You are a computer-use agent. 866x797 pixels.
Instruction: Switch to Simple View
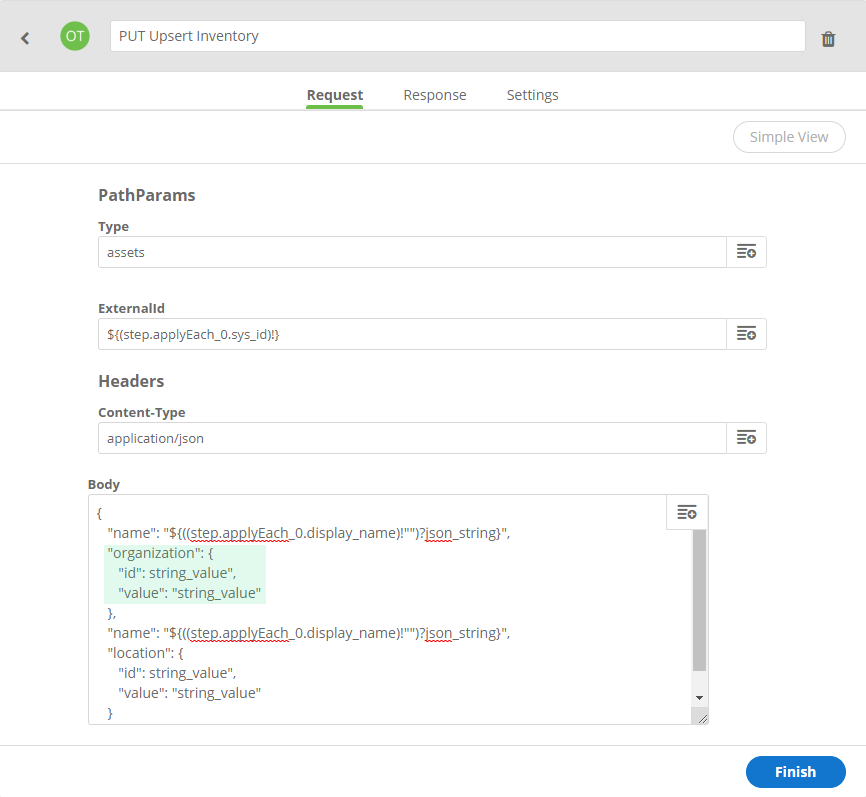(x=789, y=137)
